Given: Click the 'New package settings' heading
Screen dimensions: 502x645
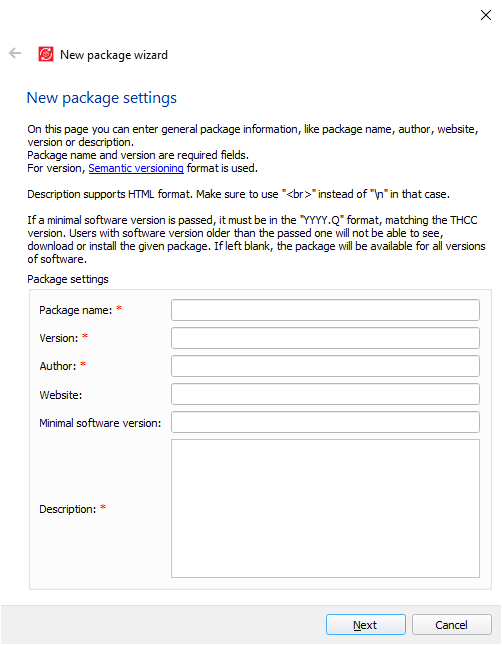Looking at the screenshot, I should coord(102,98).
